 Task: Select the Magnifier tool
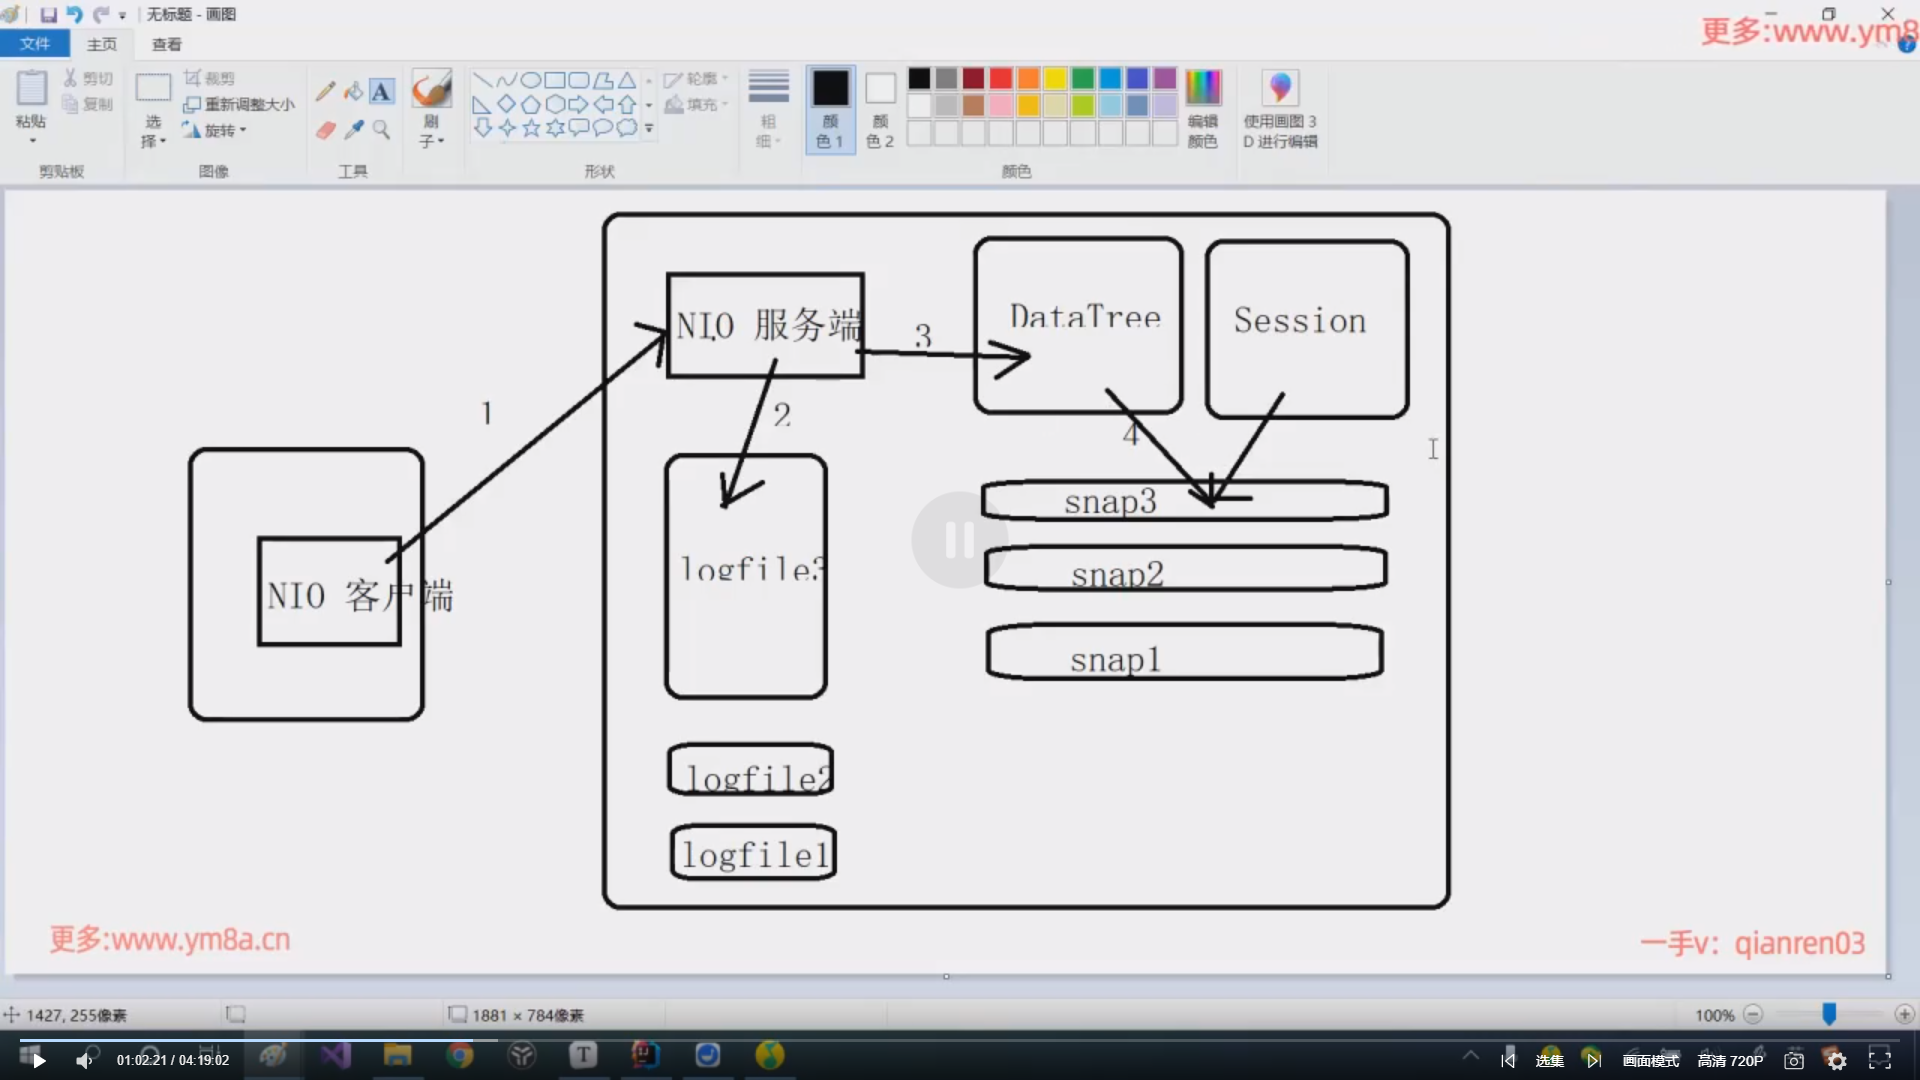(x=381, y=130)
